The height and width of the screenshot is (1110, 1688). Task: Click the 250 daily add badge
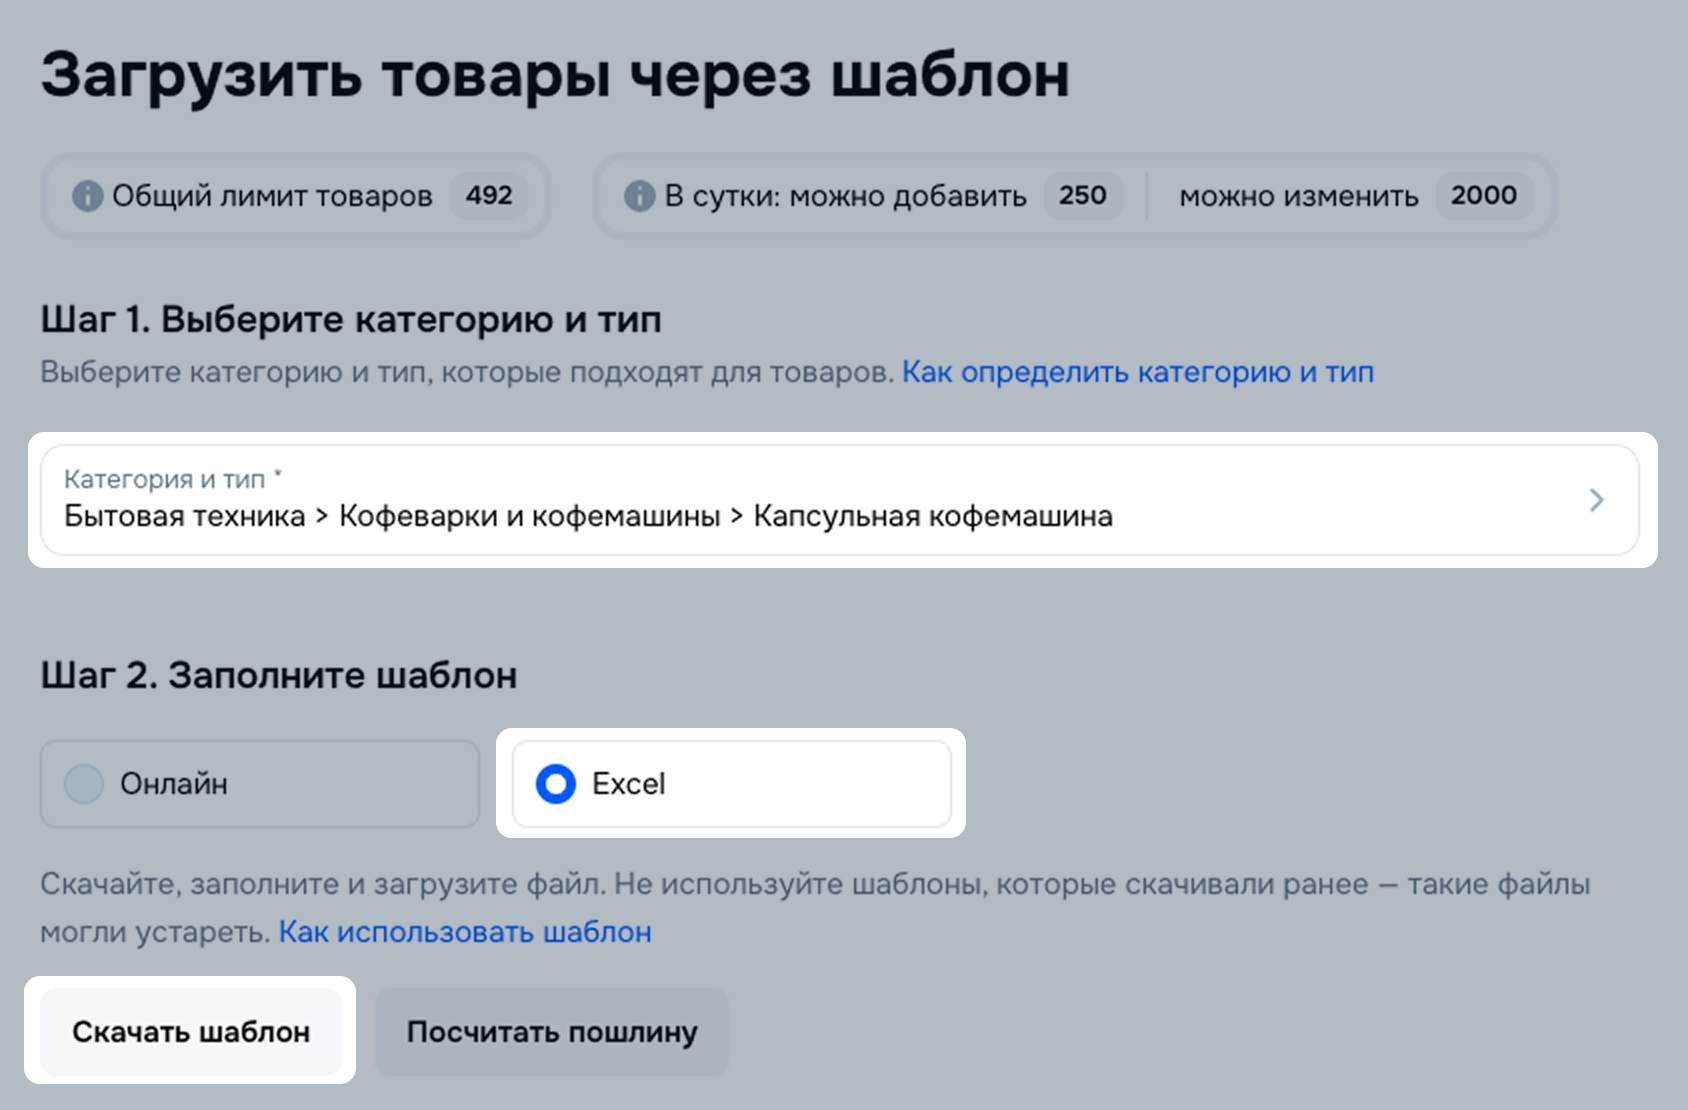(1083, 195)
